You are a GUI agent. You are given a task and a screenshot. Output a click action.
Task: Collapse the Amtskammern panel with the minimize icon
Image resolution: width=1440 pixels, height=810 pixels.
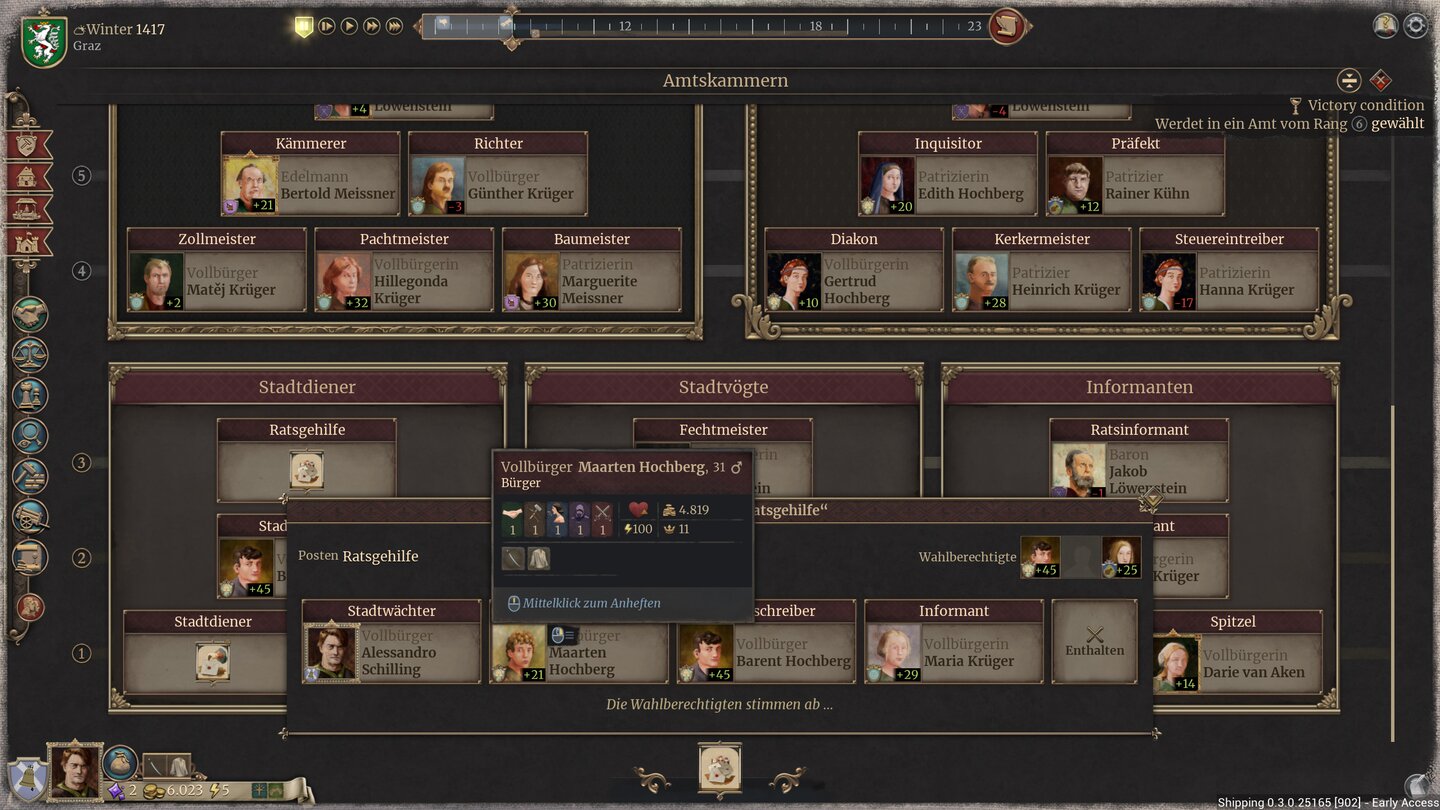tap(1349, 80)
